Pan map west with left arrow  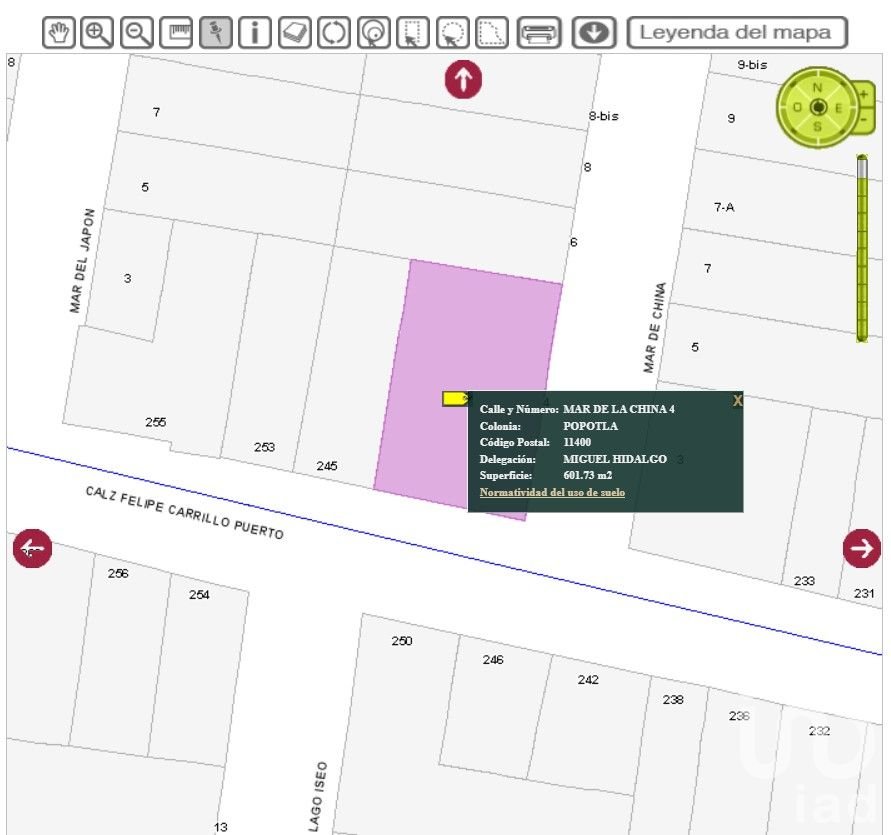click(x=32, y=548)
